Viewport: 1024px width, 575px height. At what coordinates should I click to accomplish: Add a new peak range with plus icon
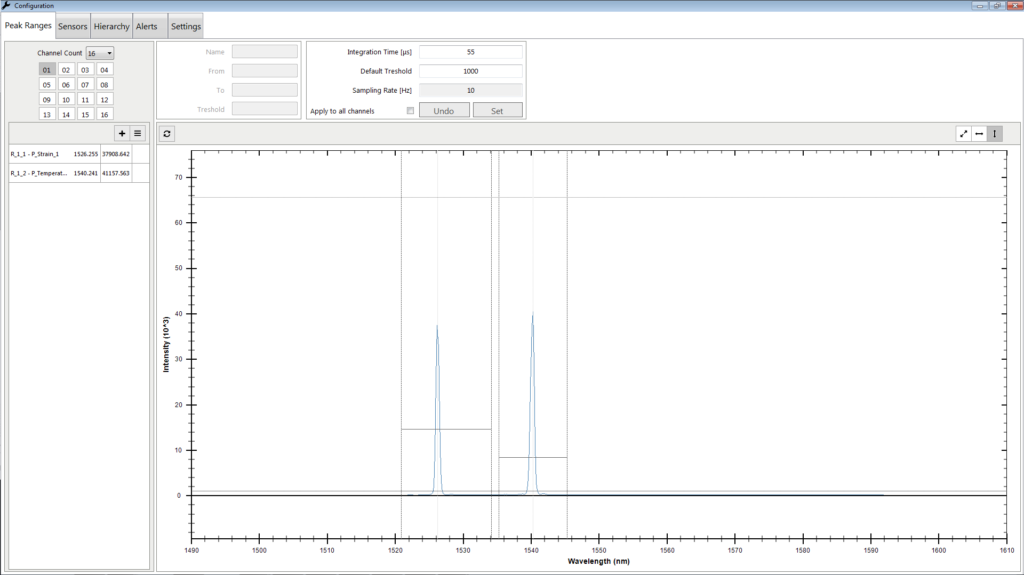tap(122, 133)
